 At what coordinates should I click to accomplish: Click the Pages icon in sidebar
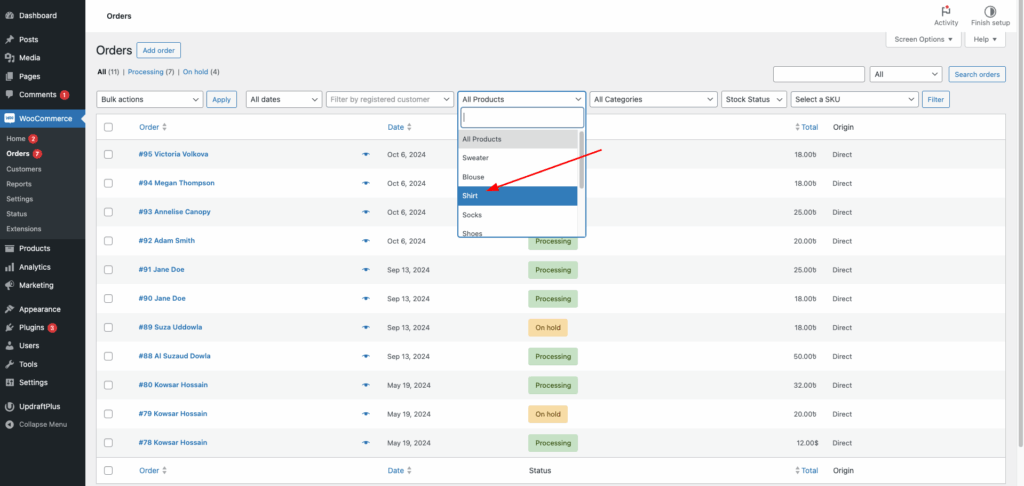pos(10,76)
